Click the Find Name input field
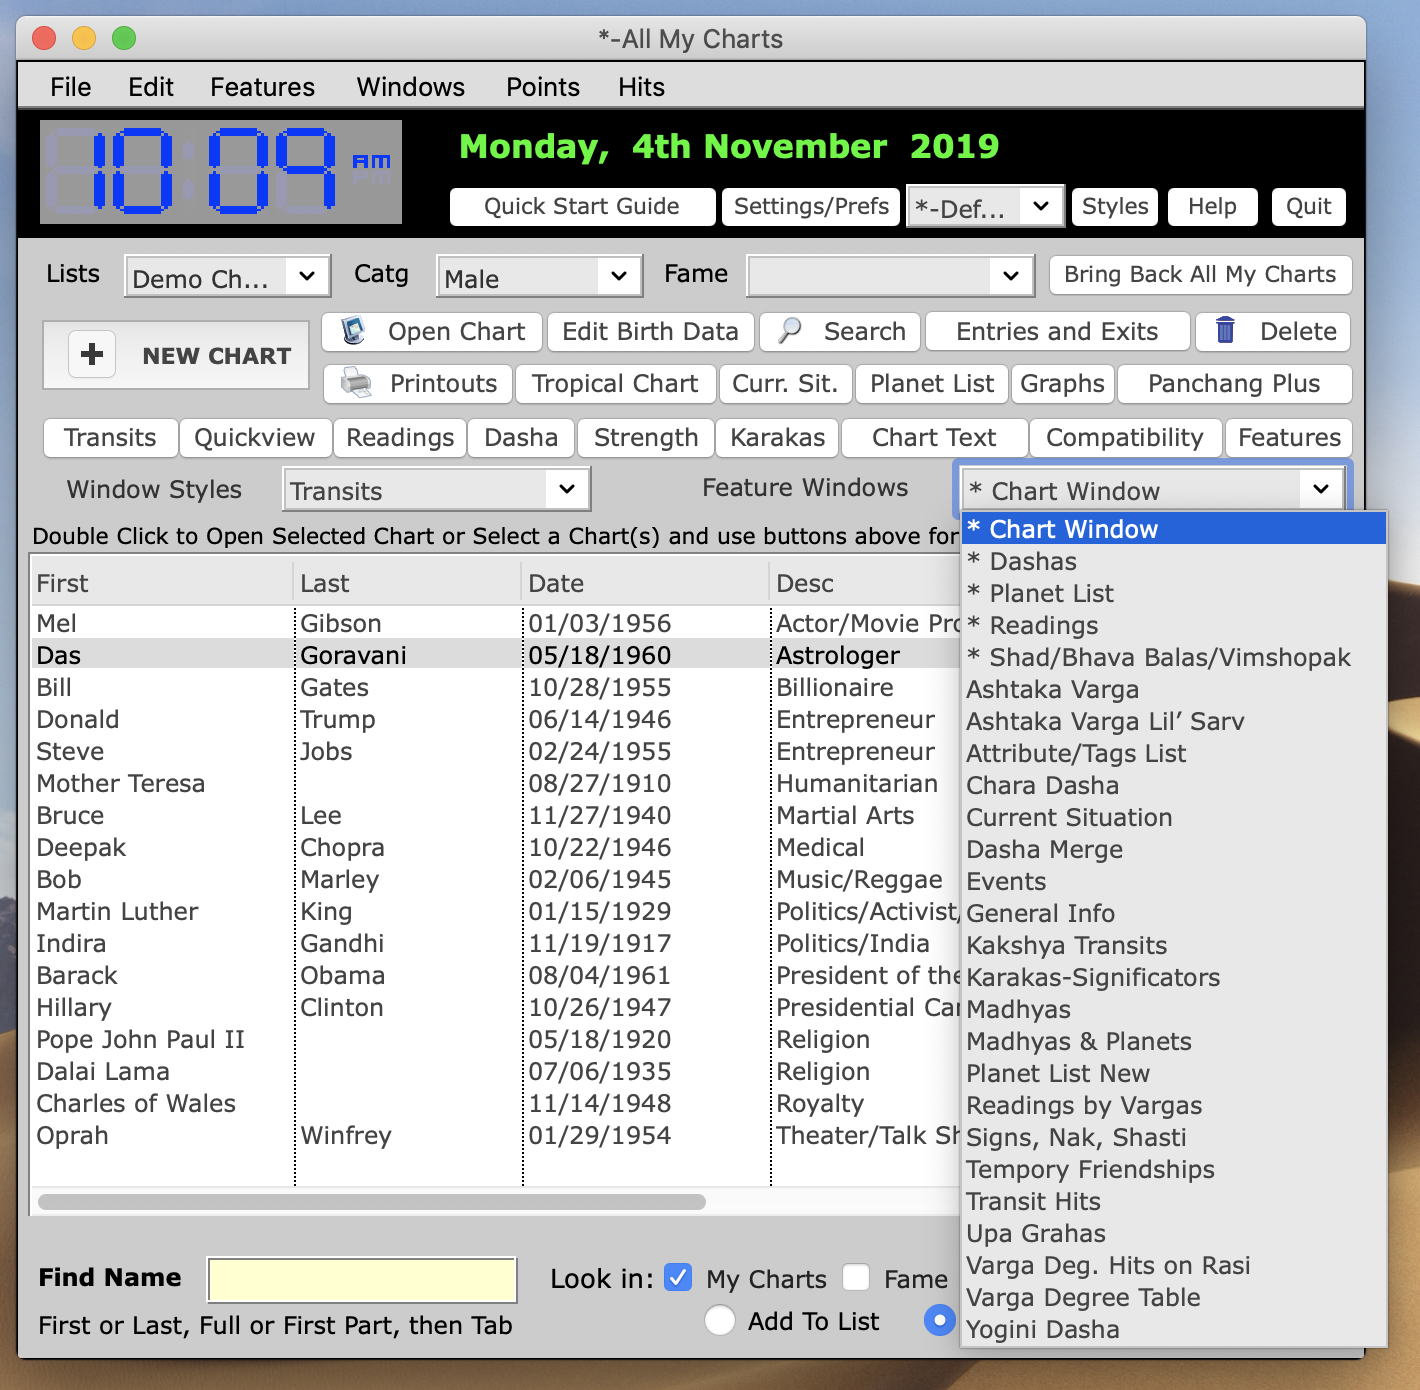The width and height of the screenshot is (1420, 1390). (x=361, y=1280)
